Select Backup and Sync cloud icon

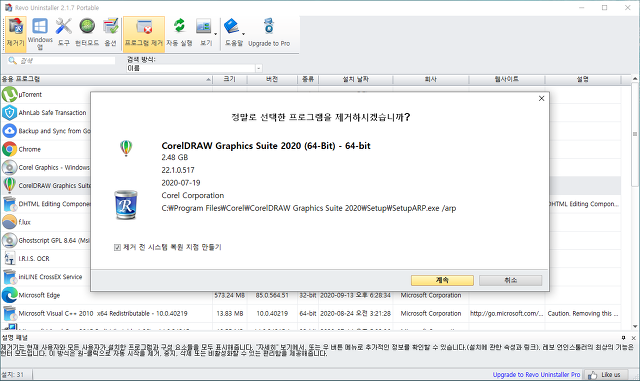[x=9, y=131]
